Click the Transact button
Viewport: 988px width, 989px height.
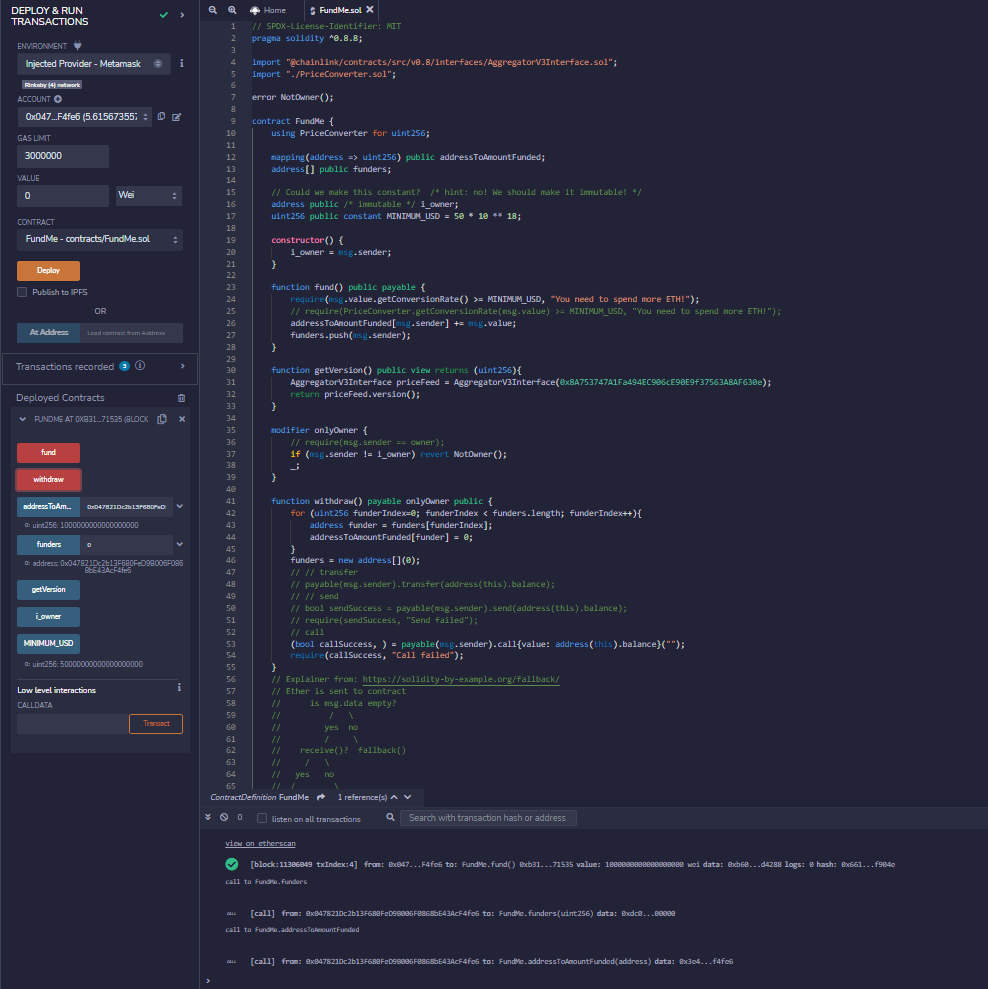156,724
